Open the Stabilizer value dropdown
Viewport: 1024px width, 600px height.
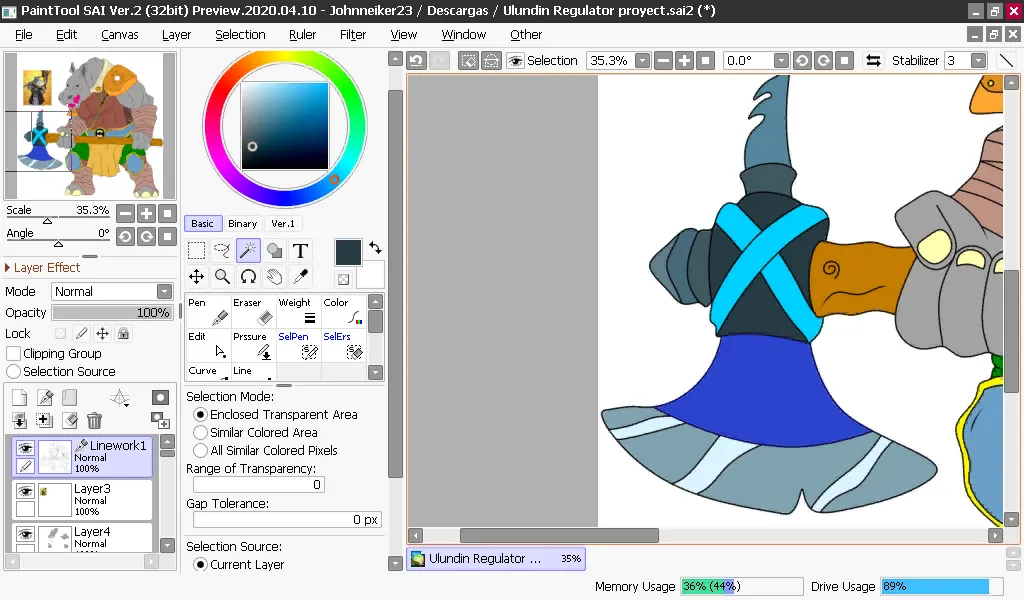[x=978, y=61]
